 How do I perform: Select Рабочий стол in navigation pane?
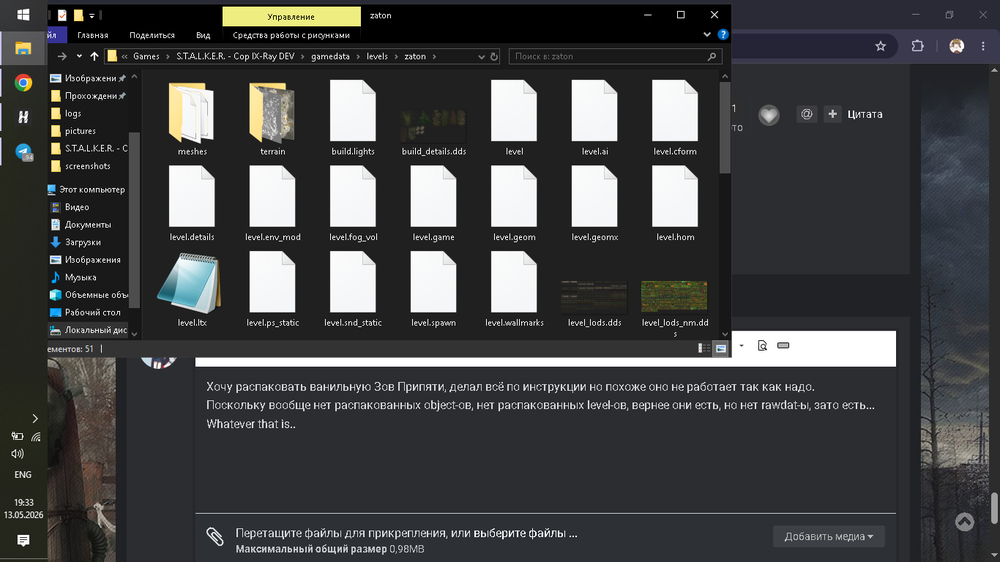(92, 312)
